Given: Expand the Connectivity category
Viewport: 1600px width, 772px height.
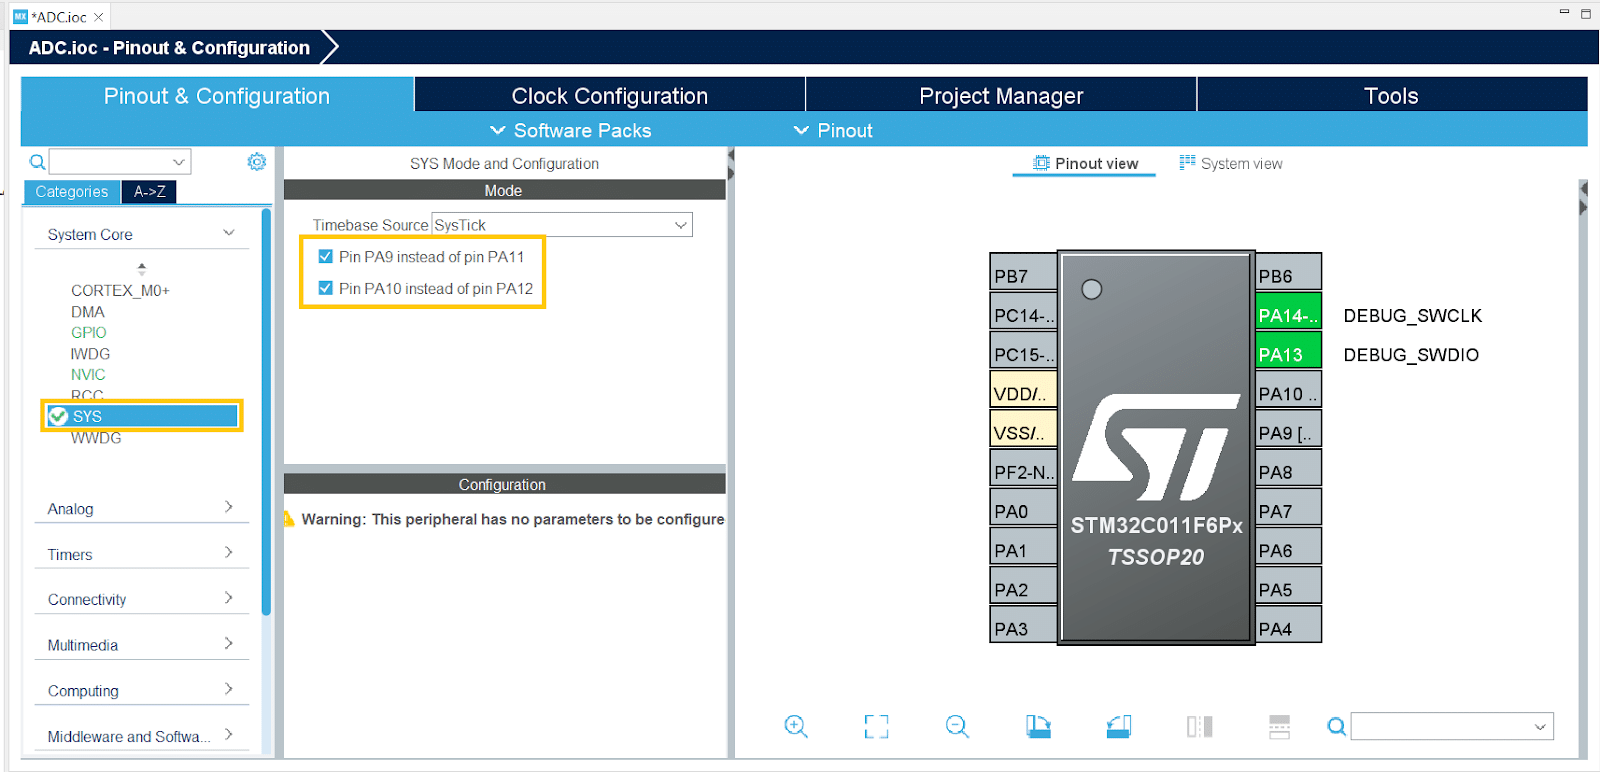Looking at the screenshot, I should [140, 600].
